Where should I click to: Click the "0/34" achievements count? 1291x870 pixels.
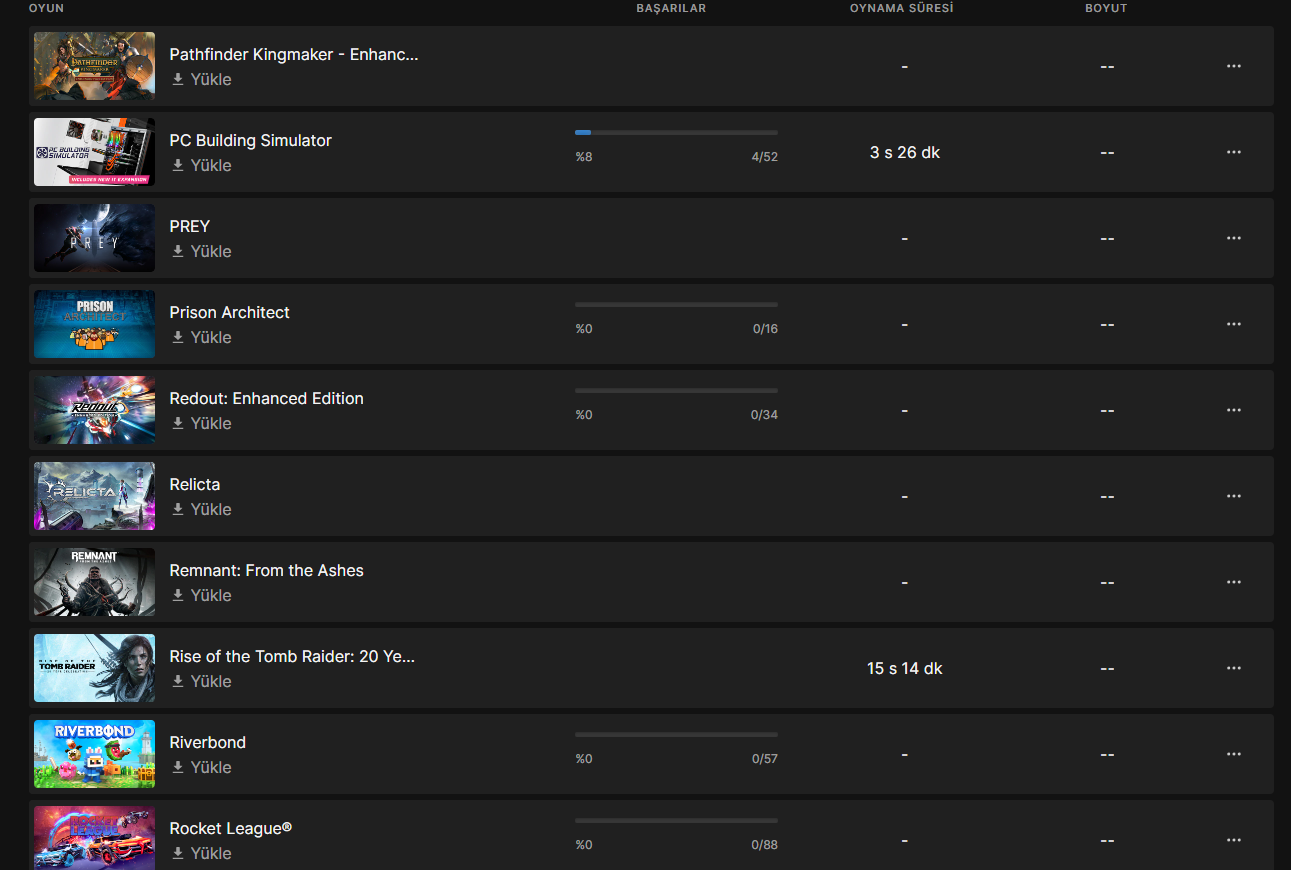764,415
